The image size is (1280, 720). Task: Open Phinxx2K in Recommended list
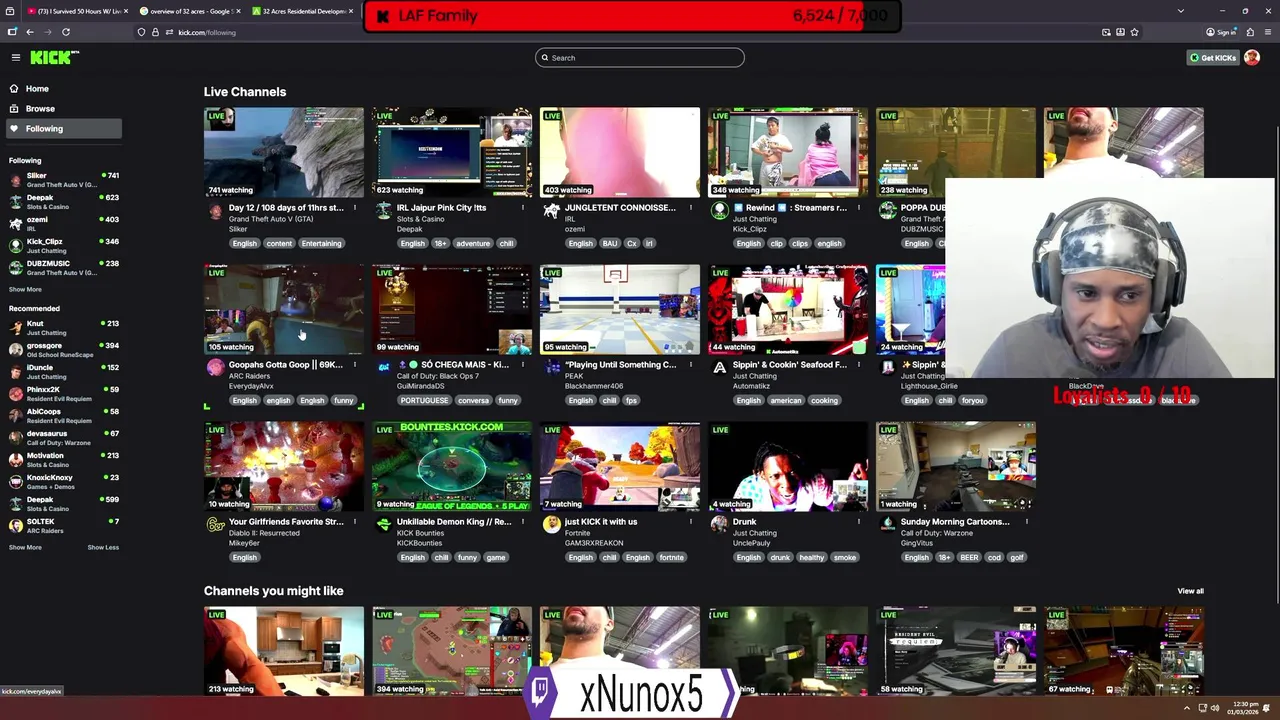tap(65, 394)
